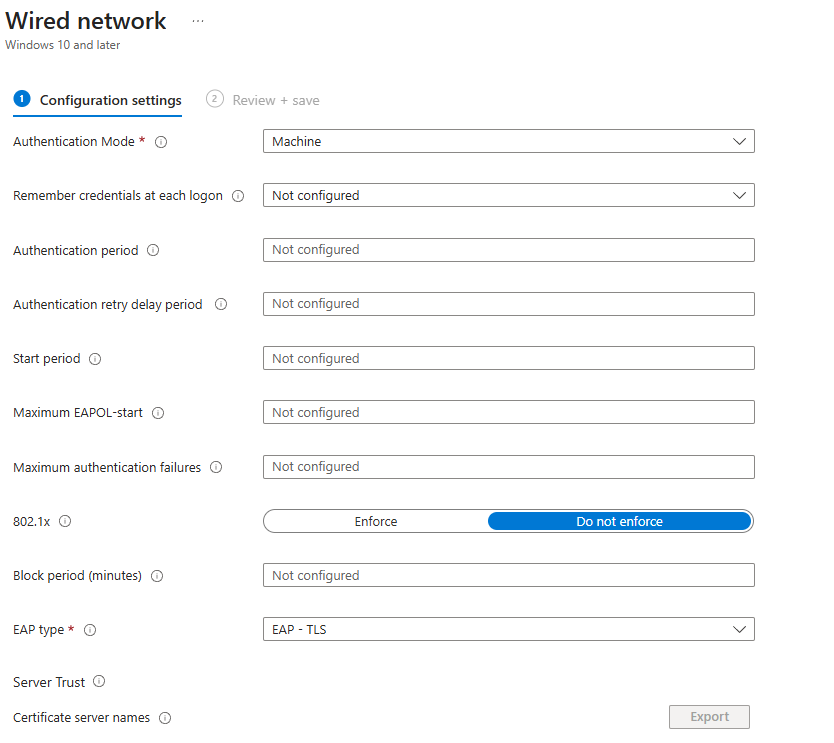Click the 'Wired network' page title
The width and height of the screenshot is (834, 743).
point(86,21)
